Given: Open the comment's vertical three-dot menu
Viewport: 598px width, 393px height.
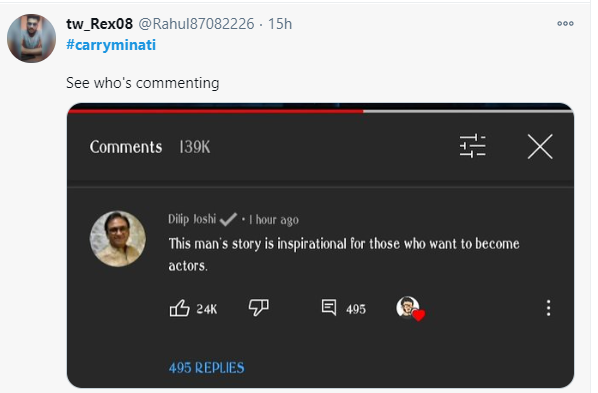Looking at the screenshot, I should (x=548, y=308).
